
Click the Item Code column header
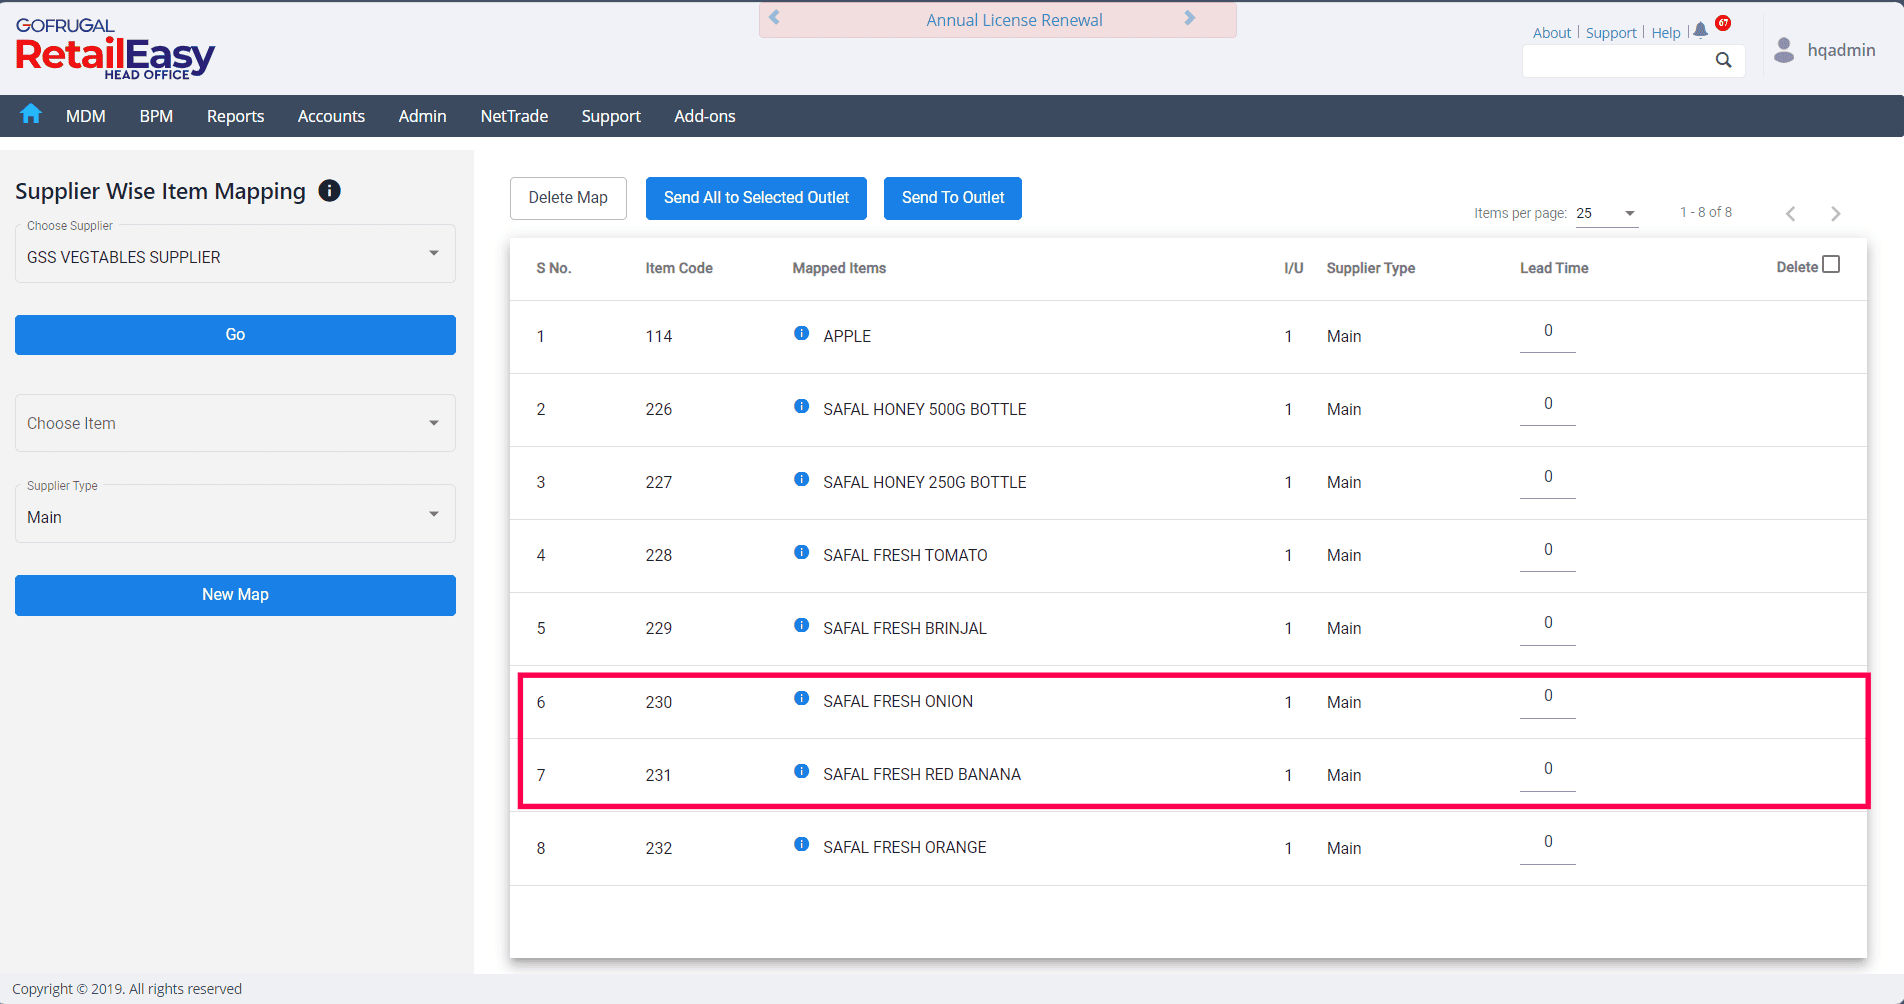[679, 268]
